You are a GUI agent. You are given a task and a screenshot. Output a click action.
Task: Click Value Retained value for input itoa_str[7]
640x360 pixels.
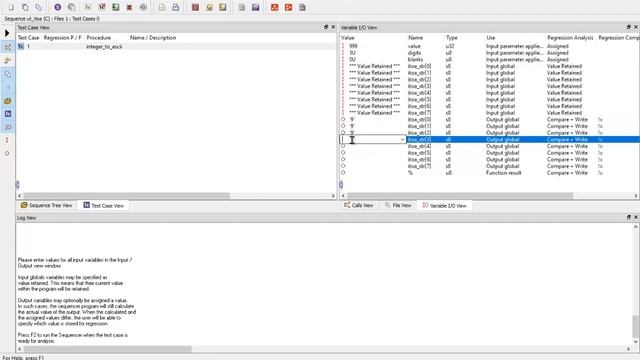(374, 113)
